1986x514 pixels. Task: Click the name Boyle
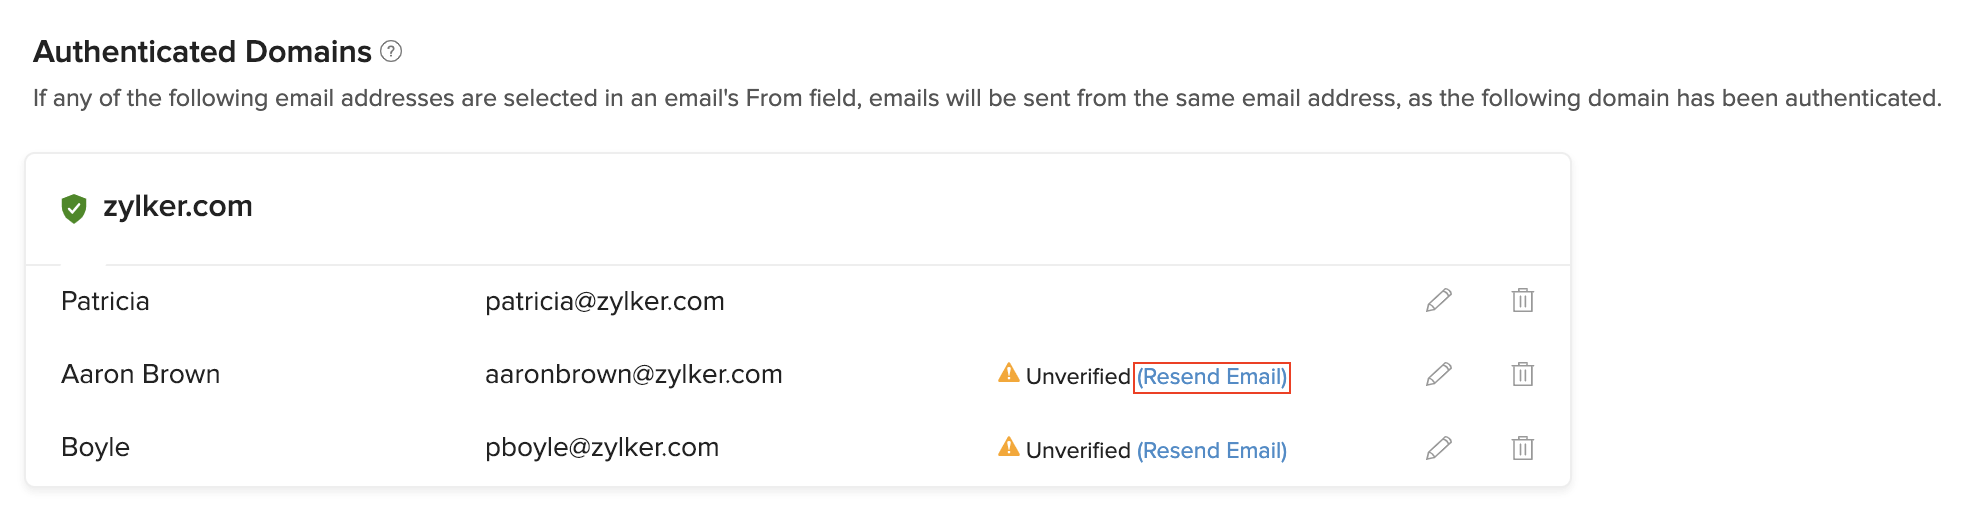(95, 447)
